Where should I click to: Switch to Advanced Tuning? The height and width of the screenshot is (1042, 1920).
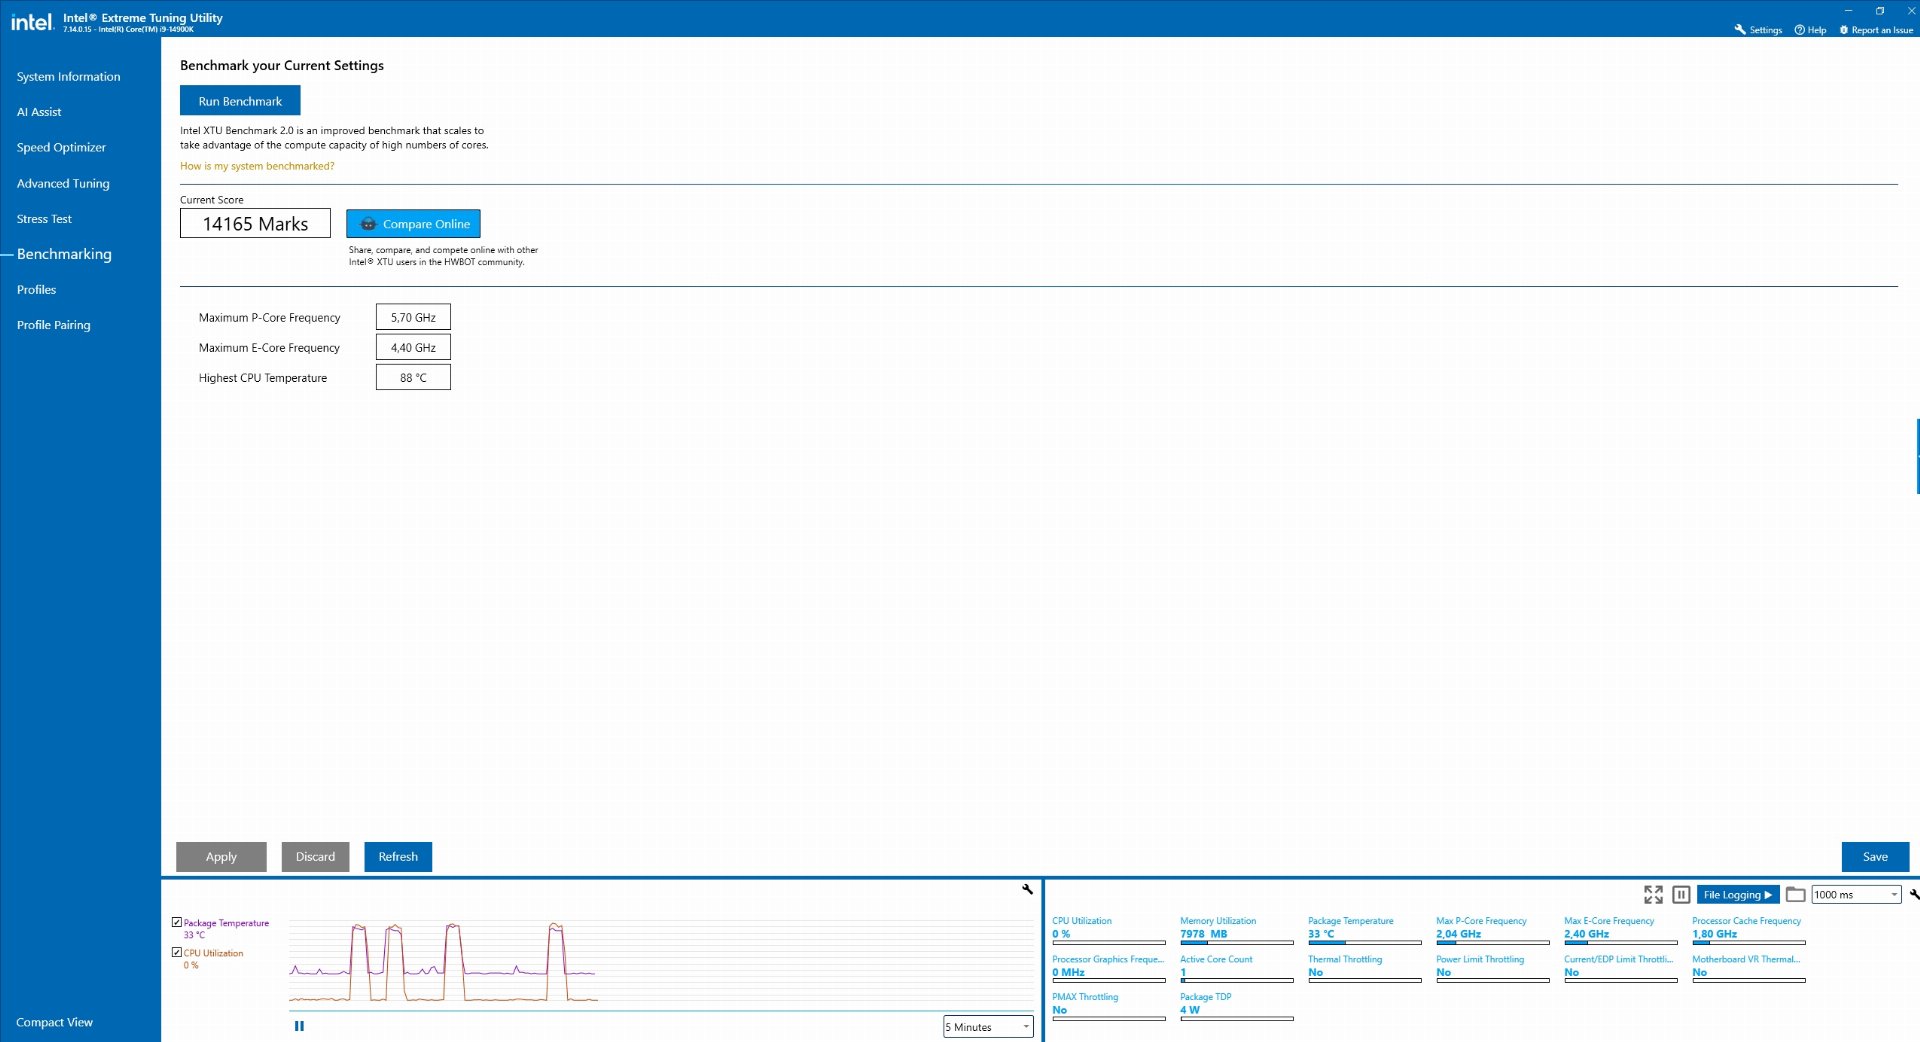[x=63, y=184]
